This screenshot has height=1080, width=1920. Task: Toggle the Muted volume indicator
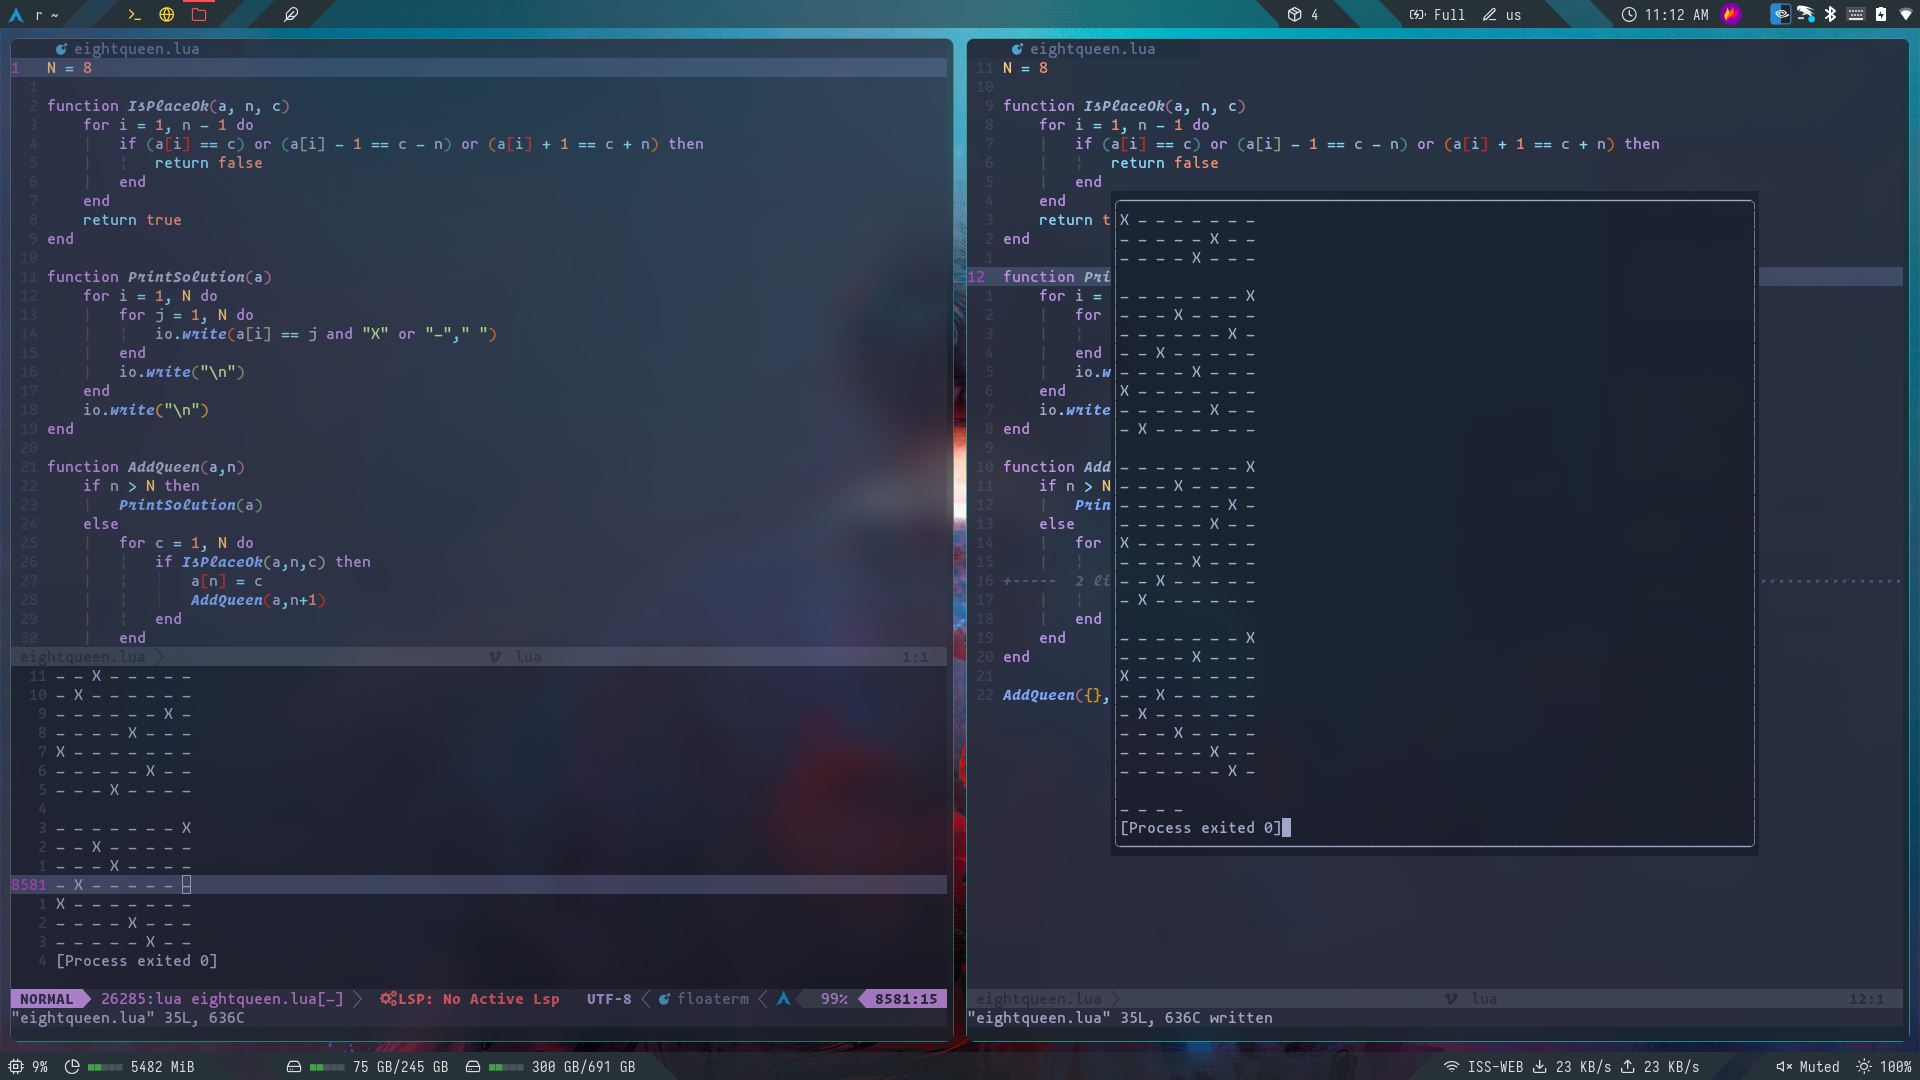coord(1807,1067)
